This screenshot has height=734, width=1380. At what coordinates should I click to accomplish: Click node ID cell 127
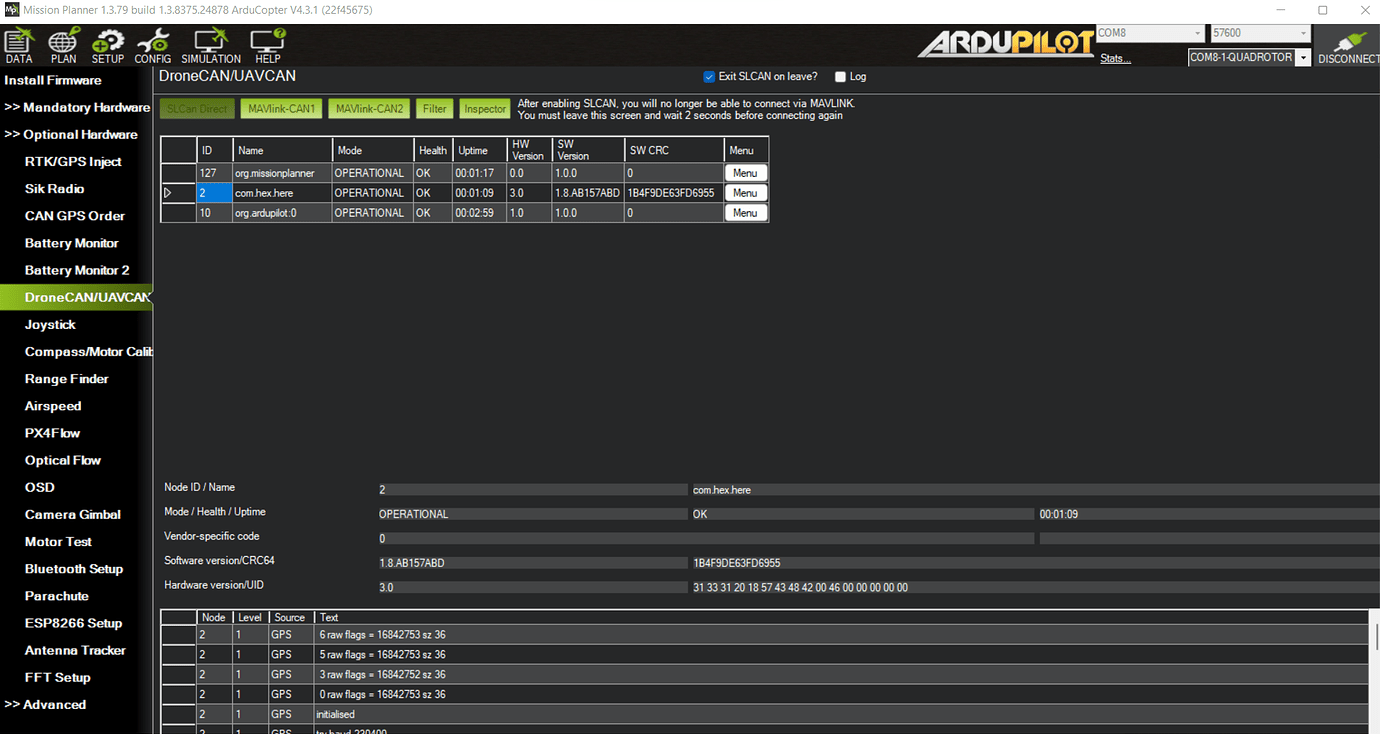[214, 173]
